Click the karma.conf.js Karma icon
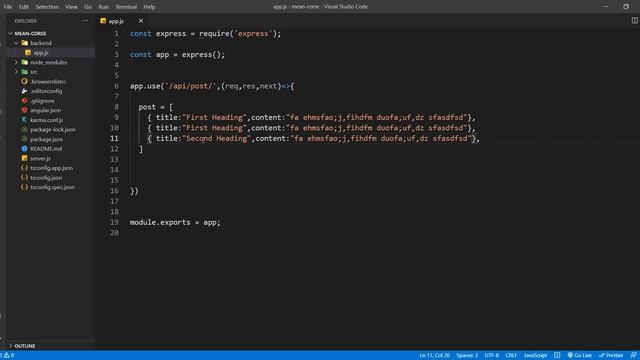 24,120
